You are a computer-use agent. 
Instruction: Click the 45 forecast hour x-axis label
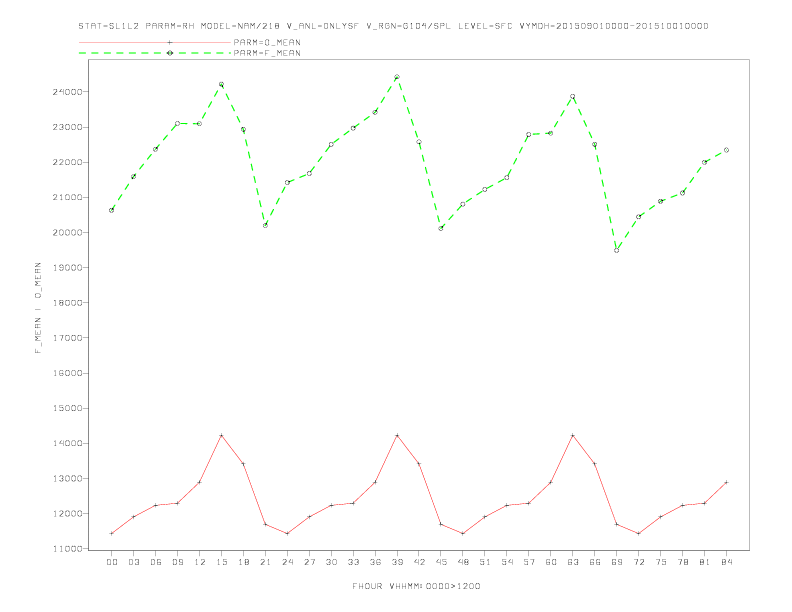coord(441,562)
